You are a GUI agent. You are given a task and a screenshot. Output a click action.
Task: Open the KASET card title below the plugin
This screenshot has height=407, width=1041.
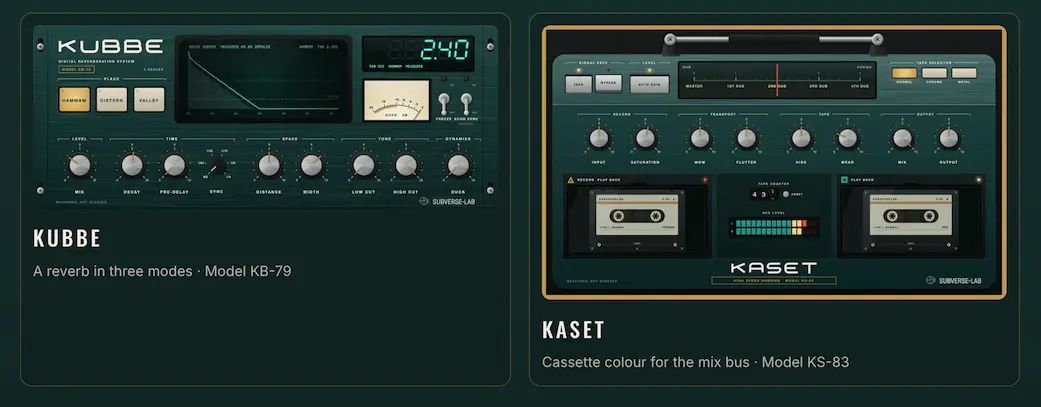[574, 330]
